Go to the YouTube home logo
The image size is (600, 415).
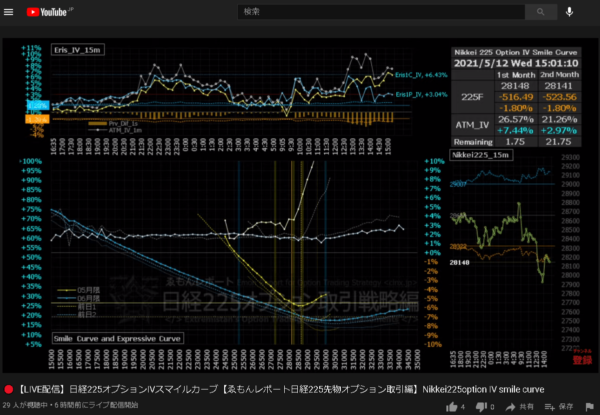click(49, 12)
